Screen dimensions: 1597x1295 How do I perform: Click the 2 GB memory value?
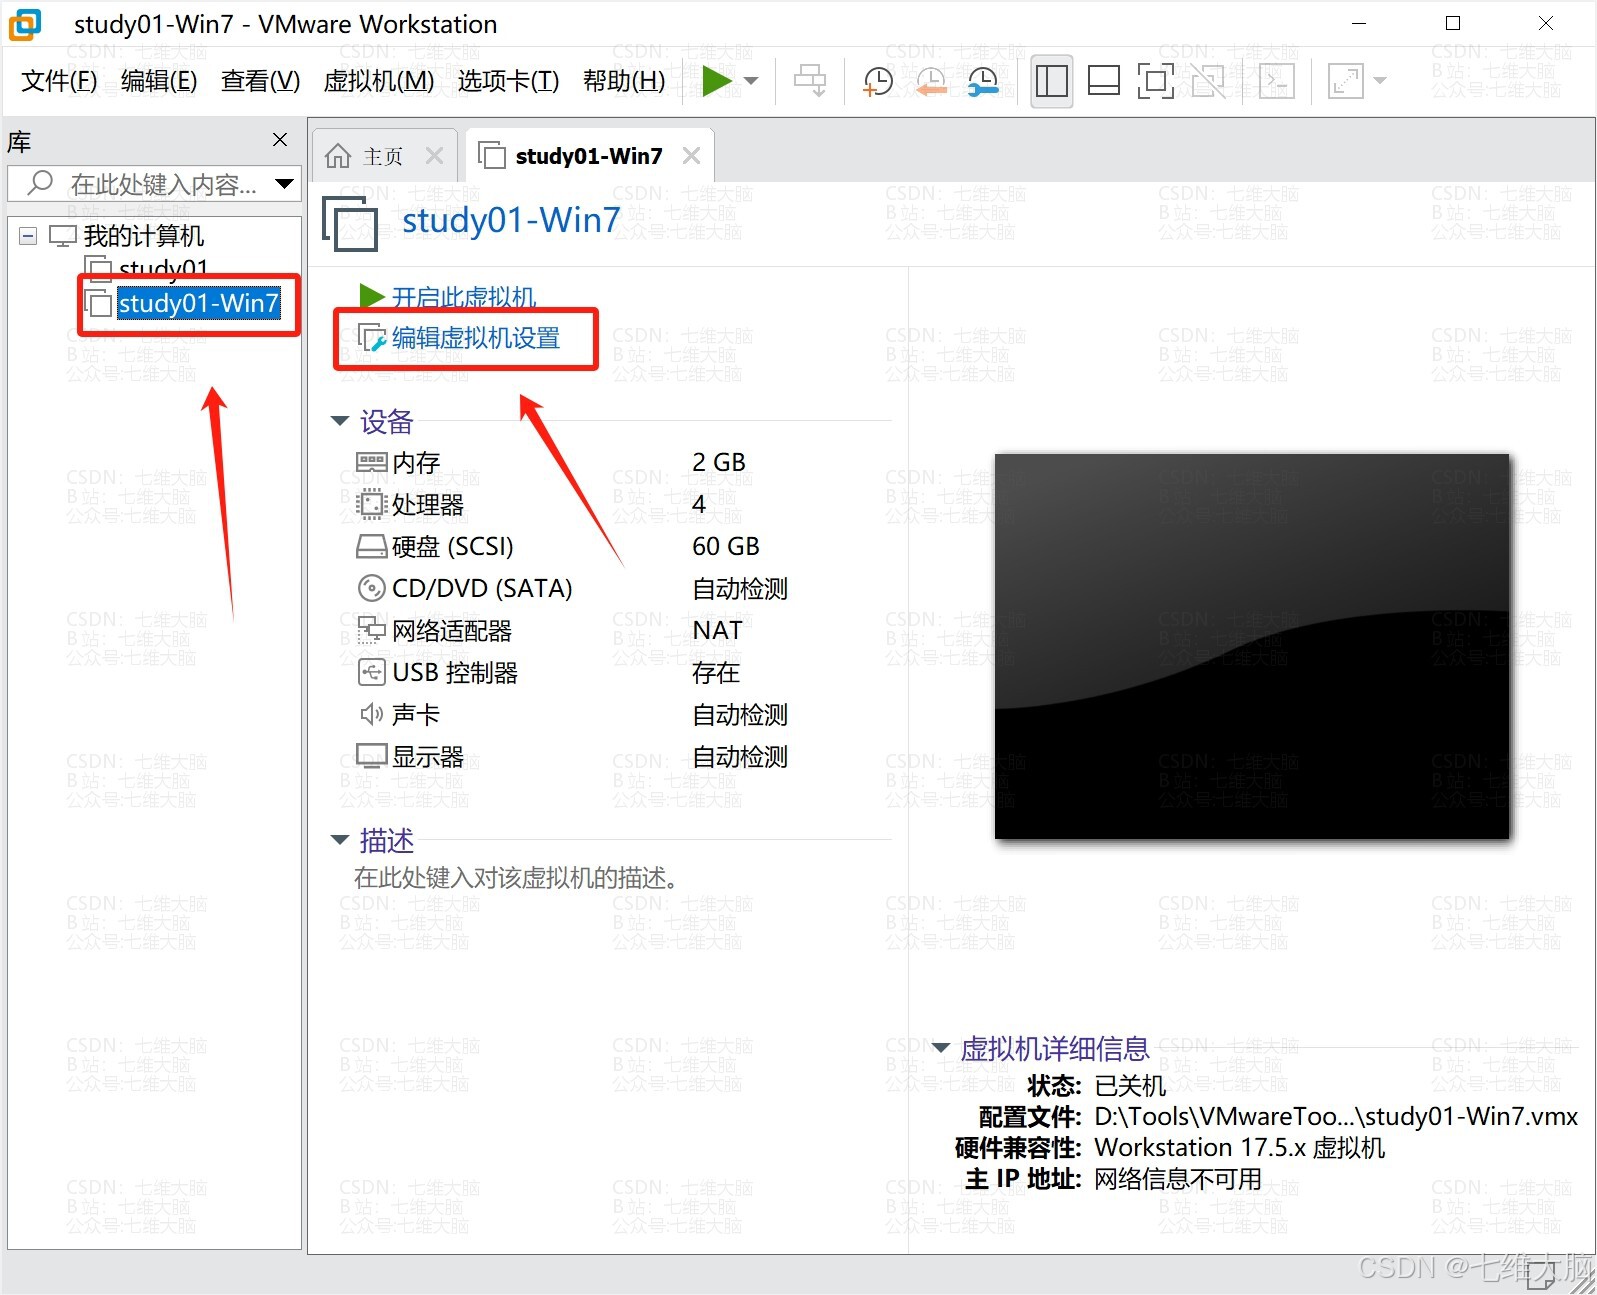[x=719, y=463]
